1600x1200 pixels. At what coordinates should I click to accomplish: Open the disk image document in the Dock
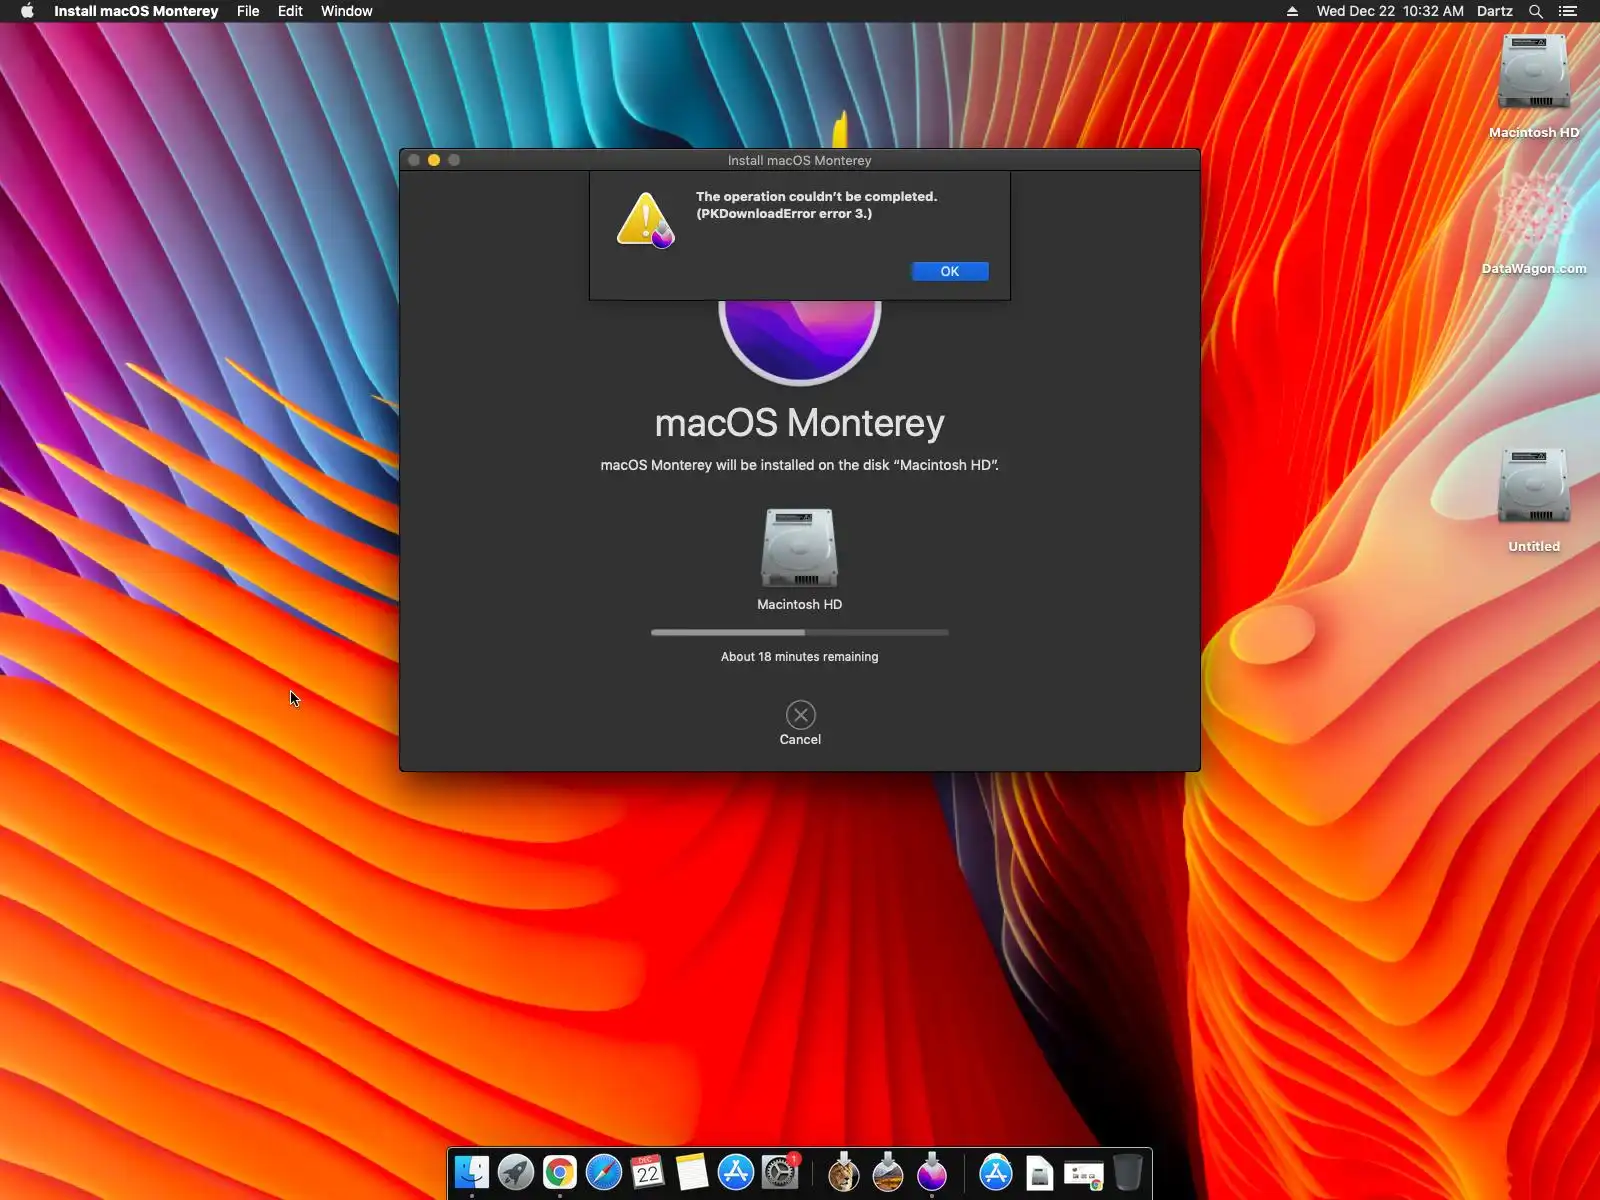pos(1040,1172)
